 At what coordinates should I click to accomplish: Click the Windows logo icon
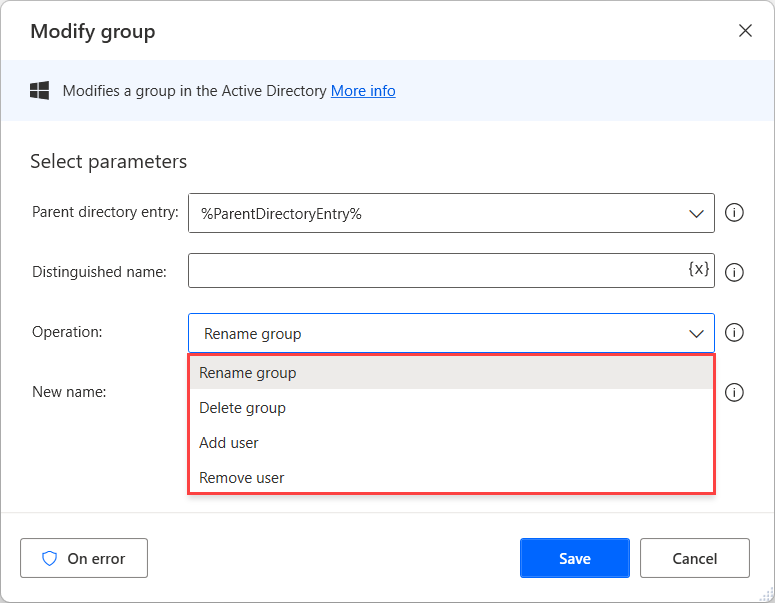40,90
